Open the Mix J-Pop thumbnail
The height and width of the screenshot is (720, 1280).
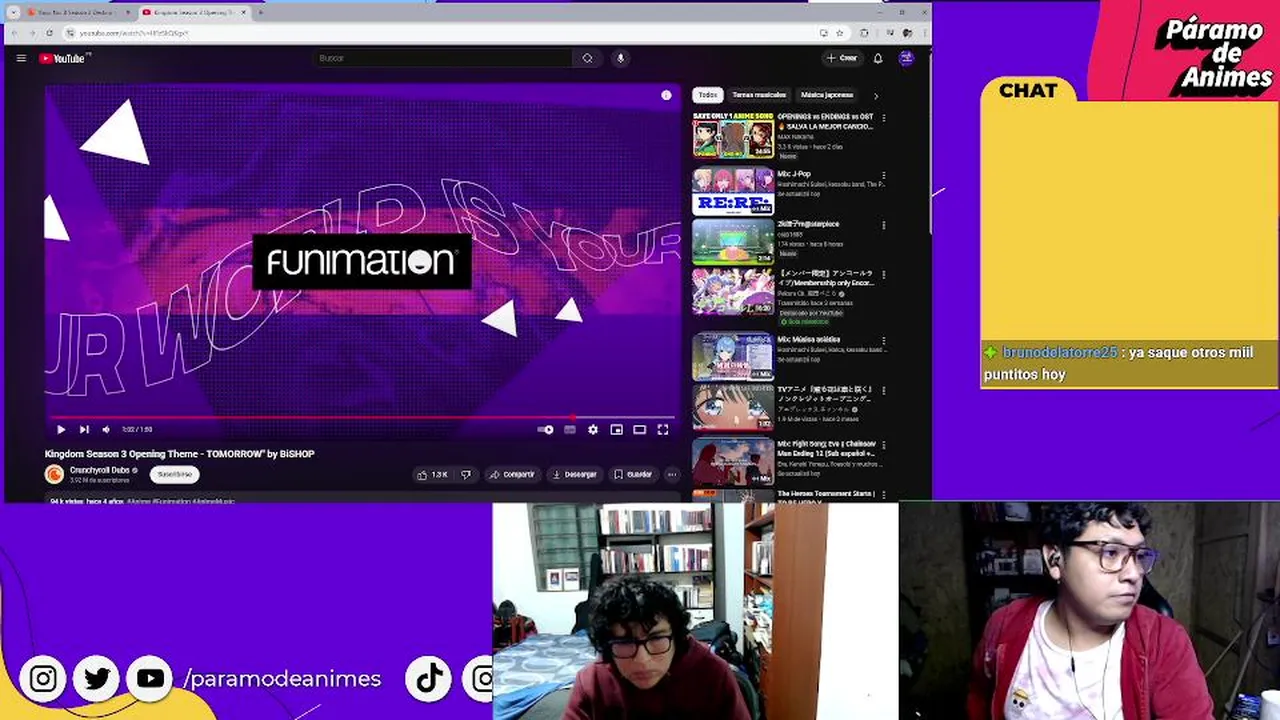[733, 192]
